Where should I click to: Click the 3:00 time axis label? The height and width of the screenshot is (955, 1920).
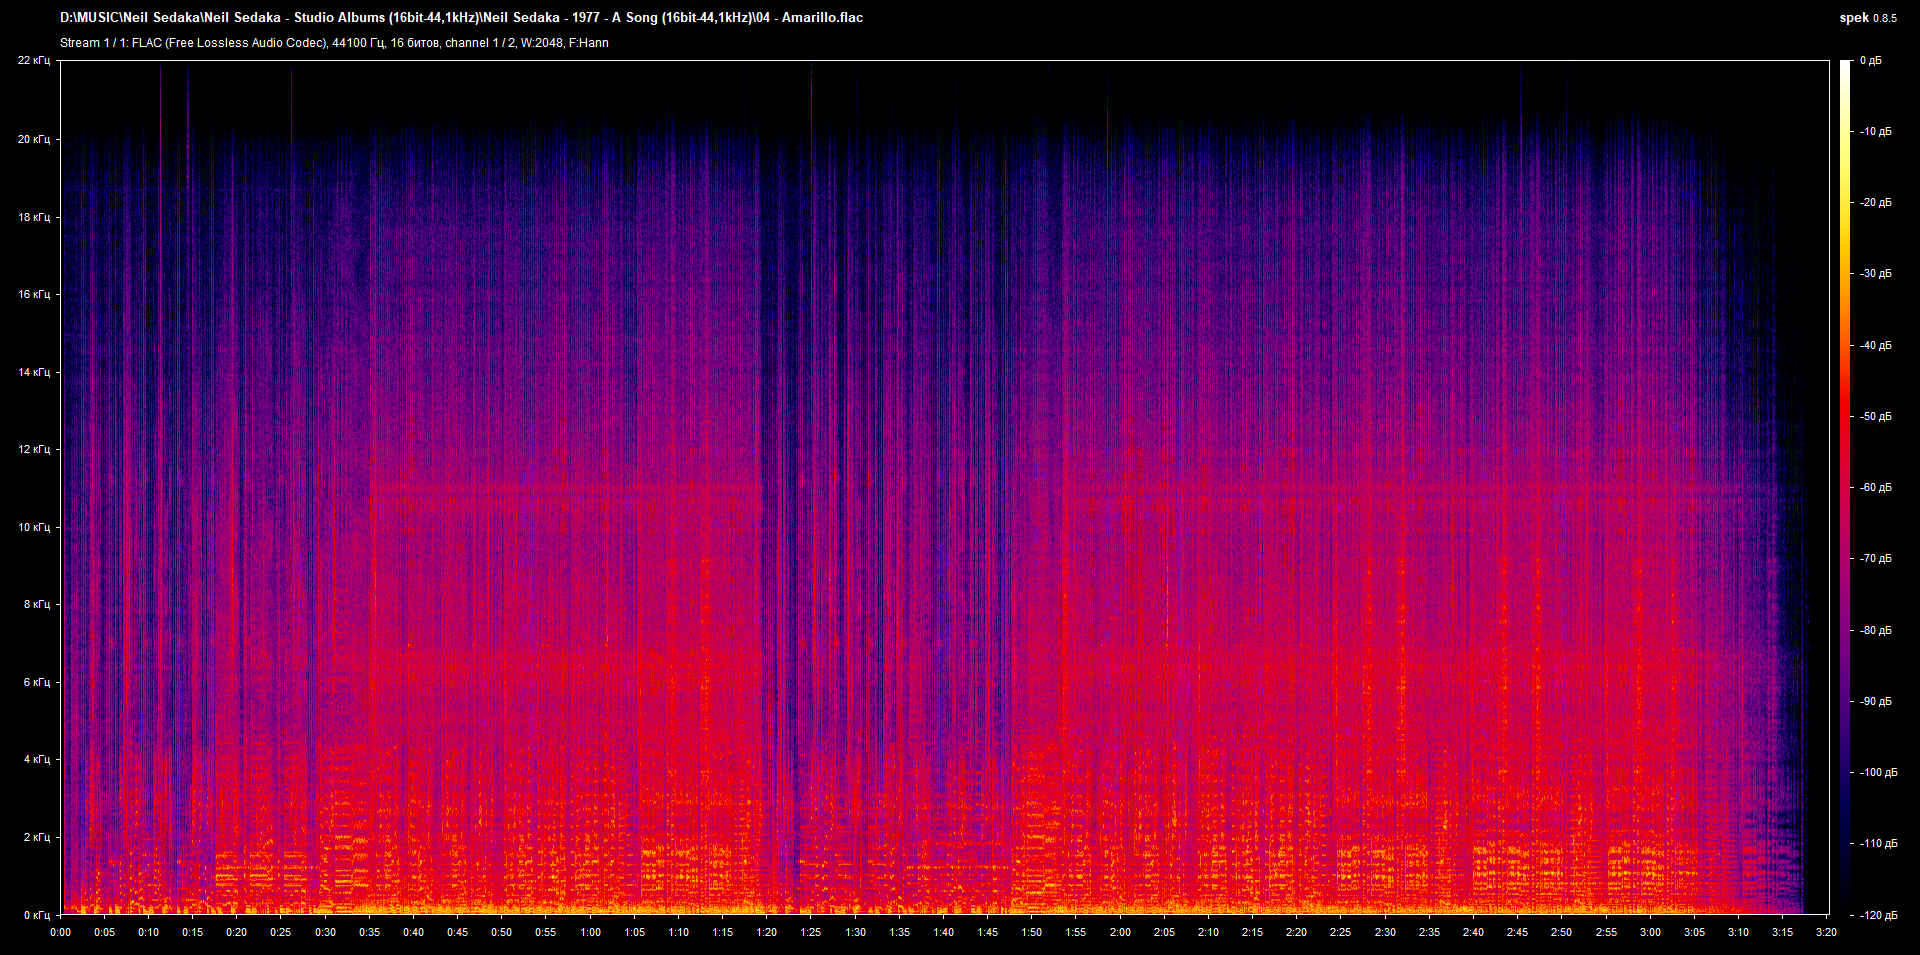click(x=1650, y=932)
